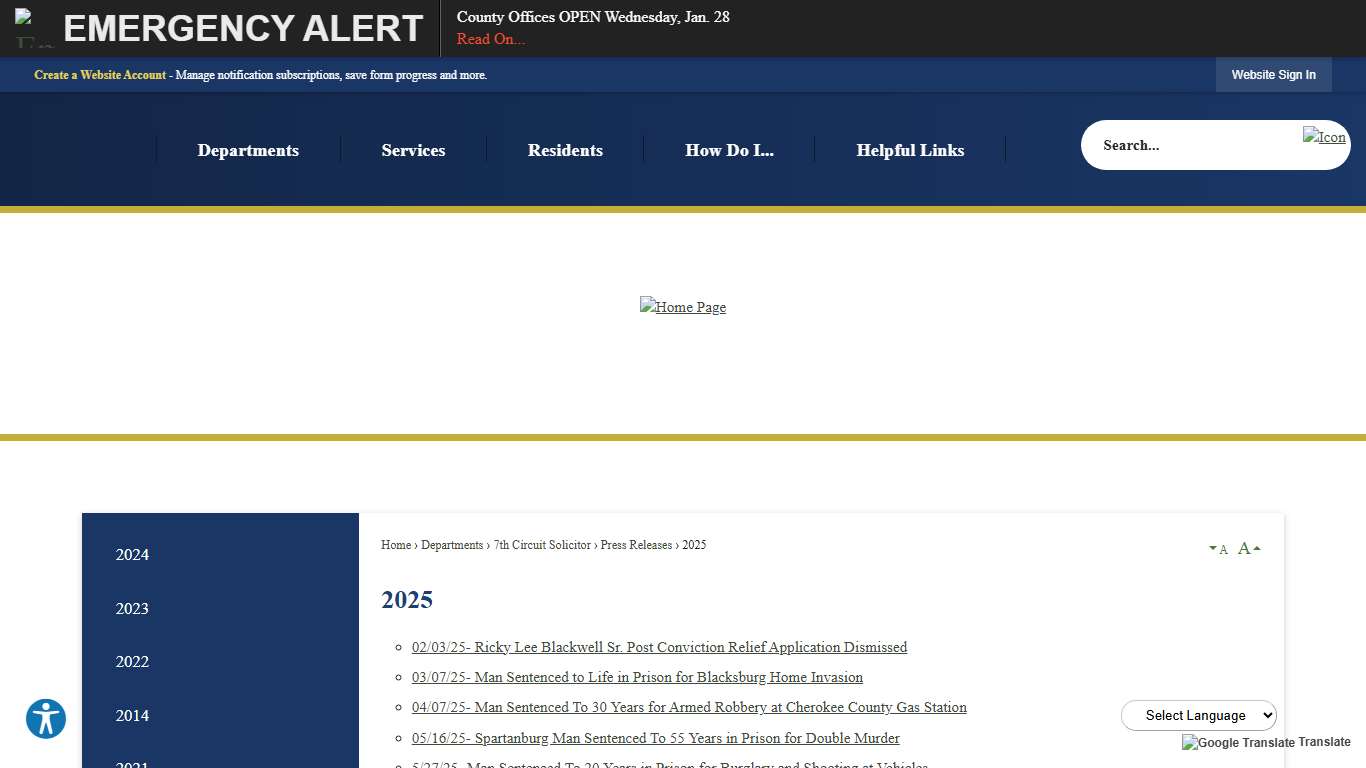
Task: Decrease text size with small A icon
Action: (1218, 549)
